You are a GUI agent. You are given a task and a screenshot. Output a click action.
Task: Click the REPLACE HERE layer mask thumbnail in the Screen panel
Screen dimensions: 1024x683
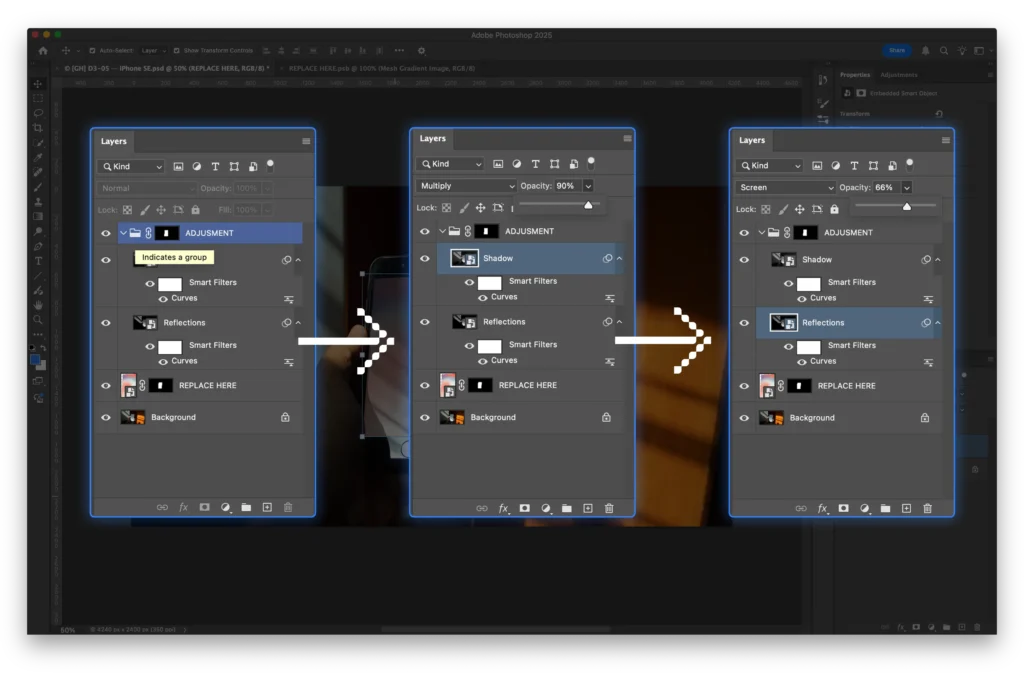coord(799,386)
